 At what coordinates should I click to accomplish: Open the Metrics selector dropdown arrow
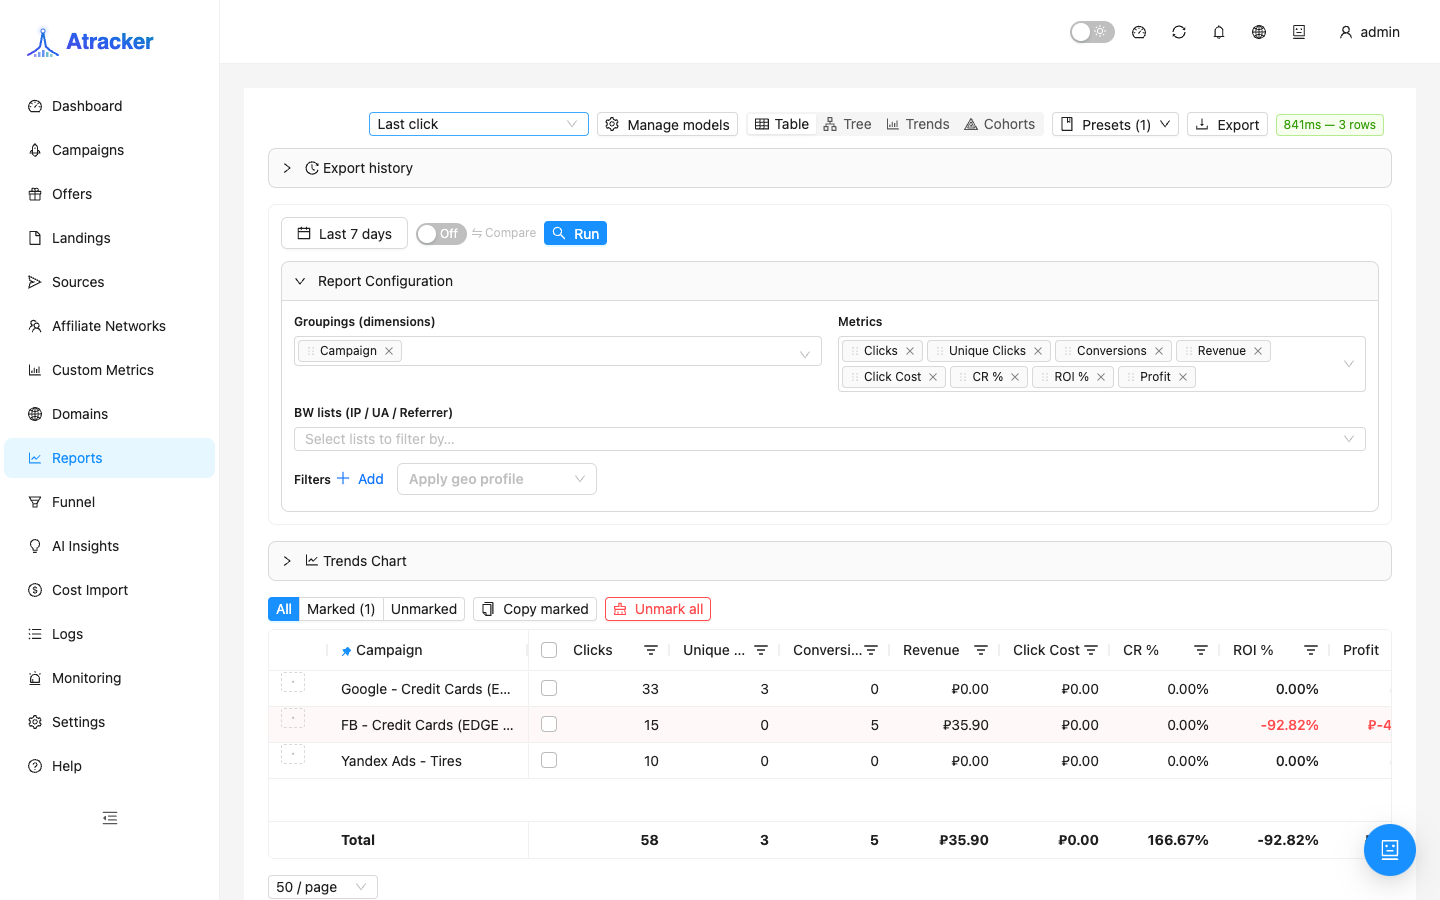(1348, 364)
